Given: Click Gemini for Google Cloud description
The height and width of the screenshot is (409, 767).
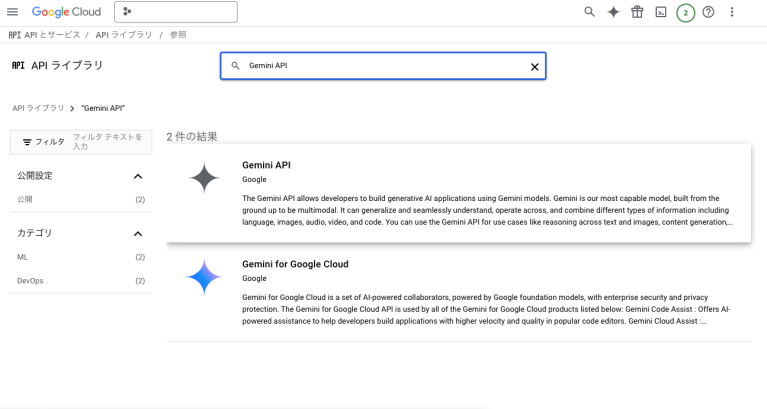Looking at the screenshot, I should click(486, 309).
